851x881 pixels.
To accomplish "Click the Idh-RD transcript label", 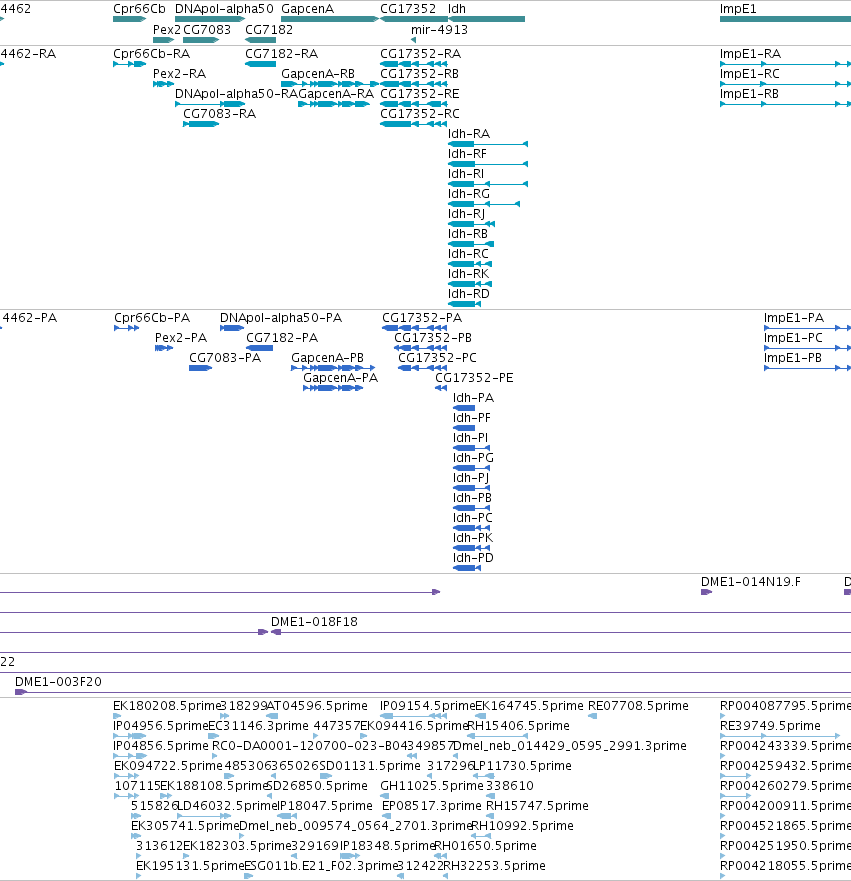I will (469, 294).
